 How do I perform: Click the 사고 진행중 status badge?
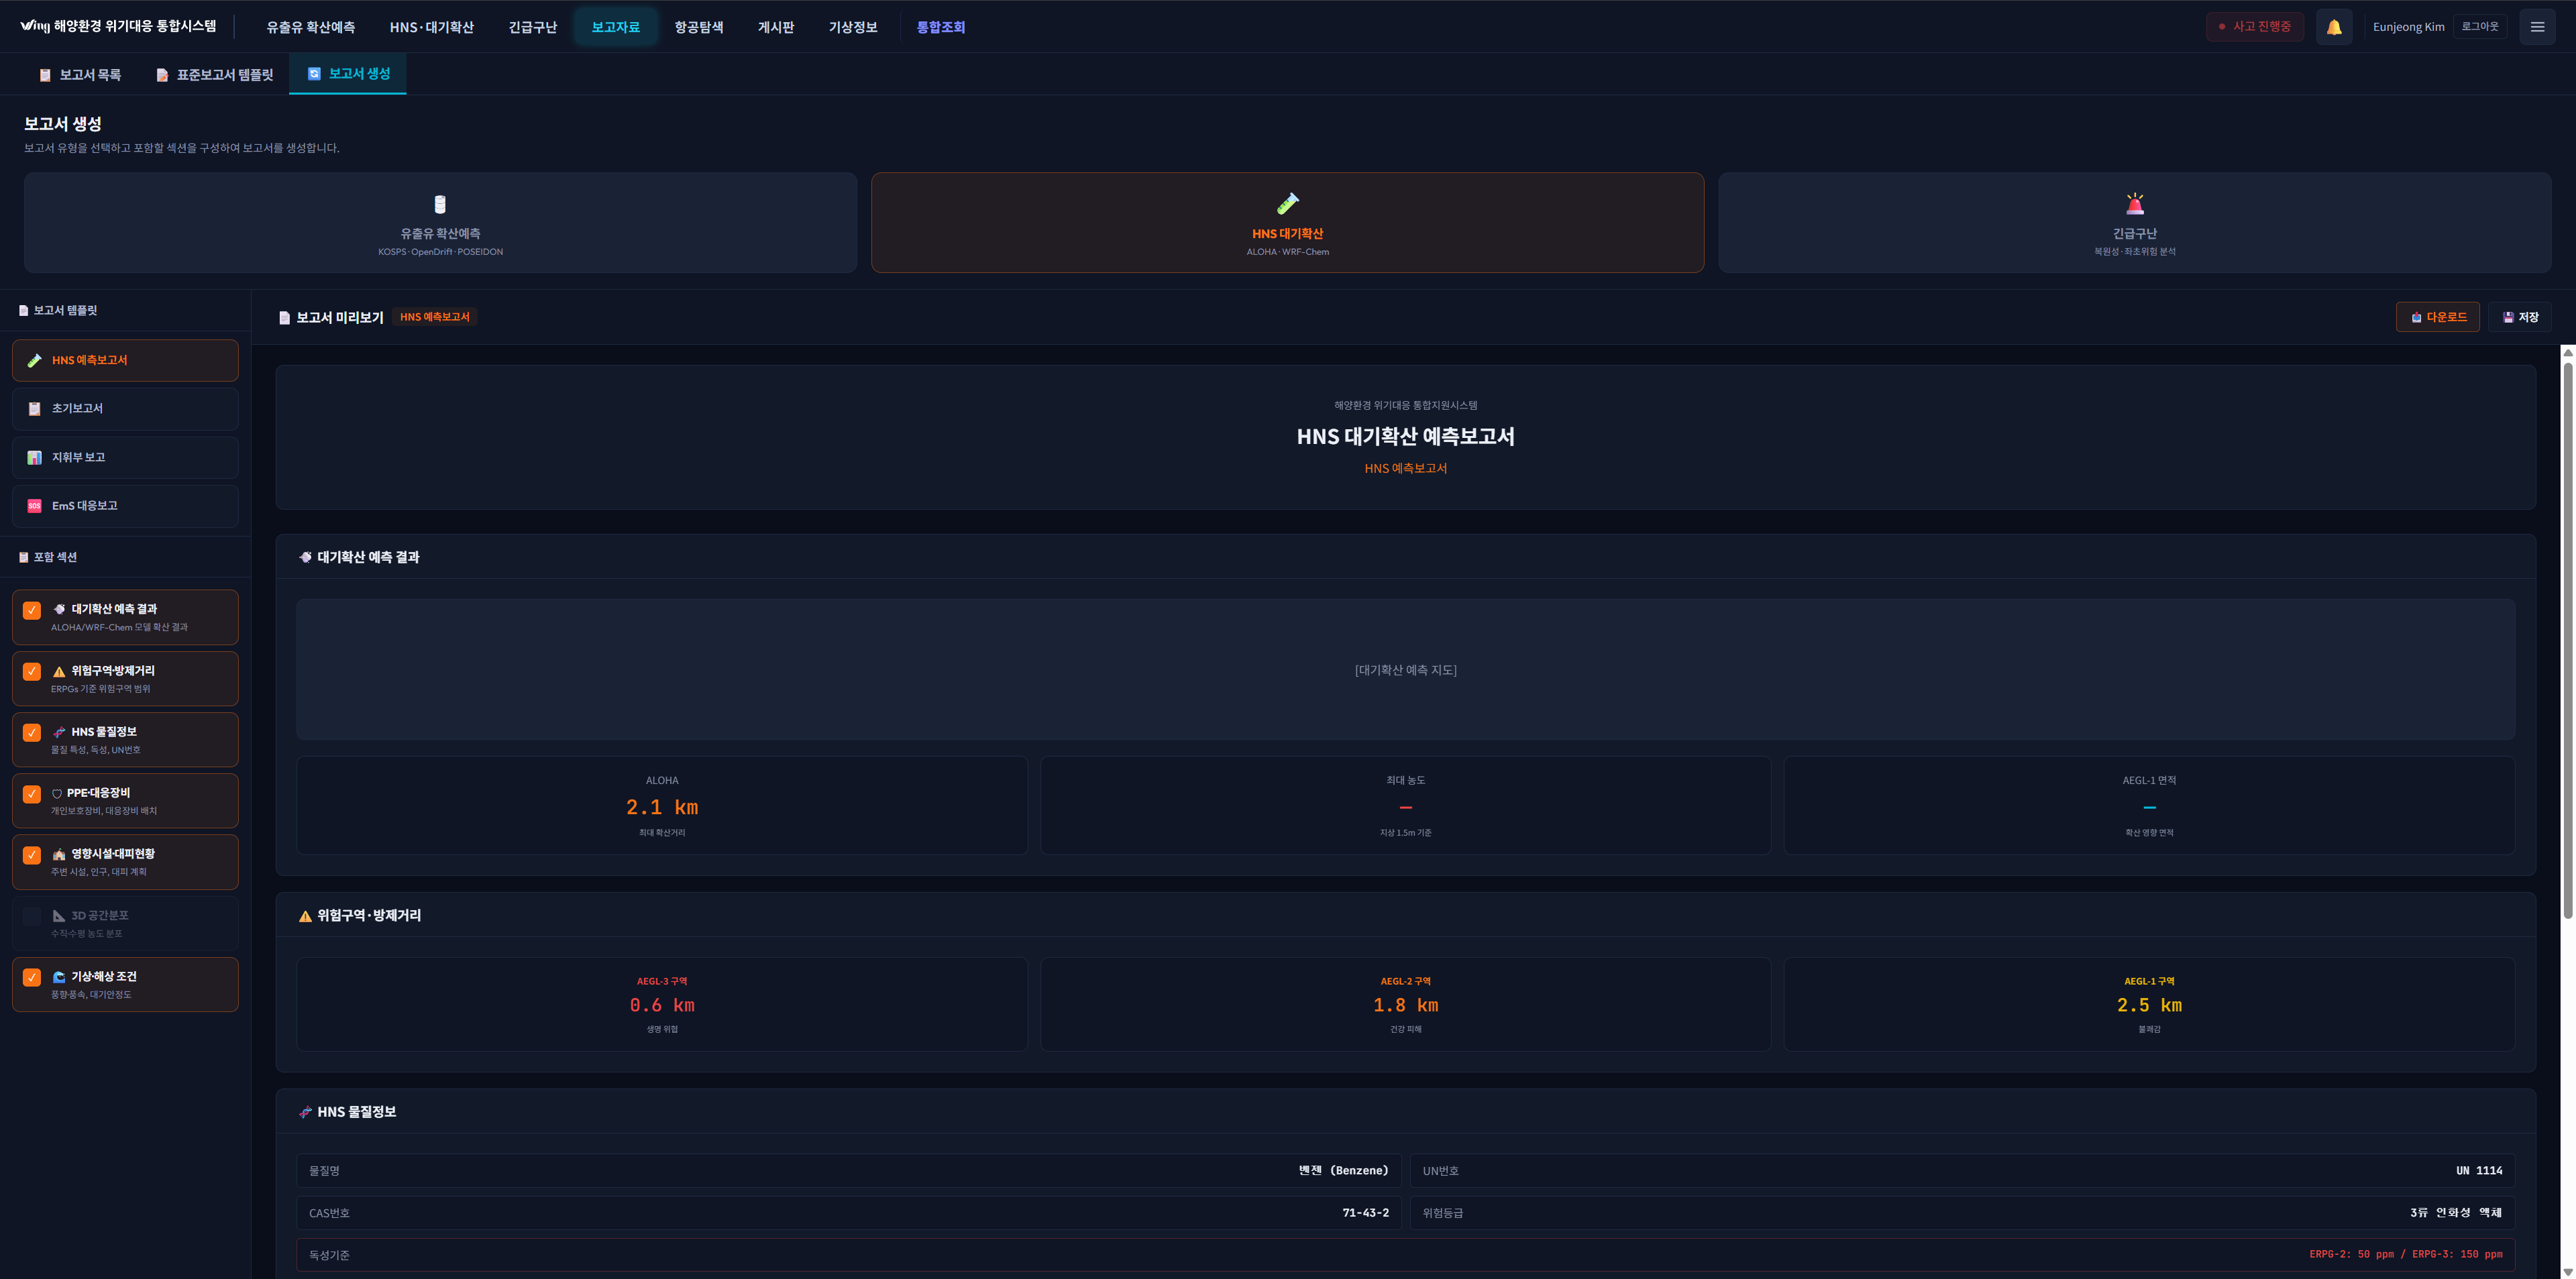(2254, 27)
